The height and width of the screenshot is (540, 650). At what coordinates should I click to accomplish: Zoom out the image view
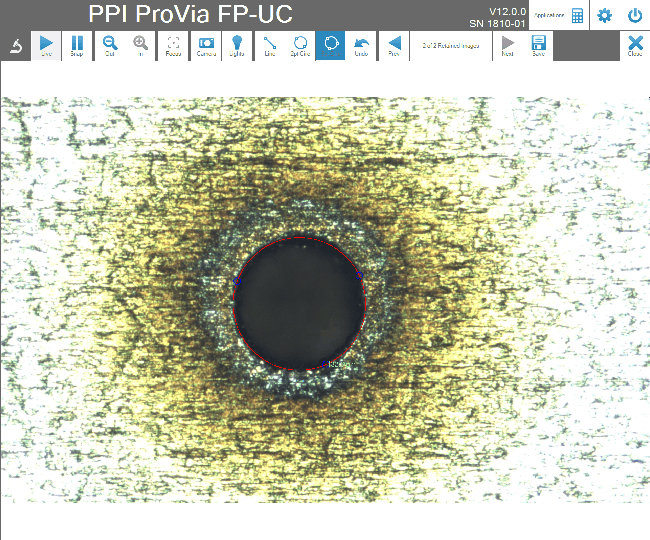(110, 46)
